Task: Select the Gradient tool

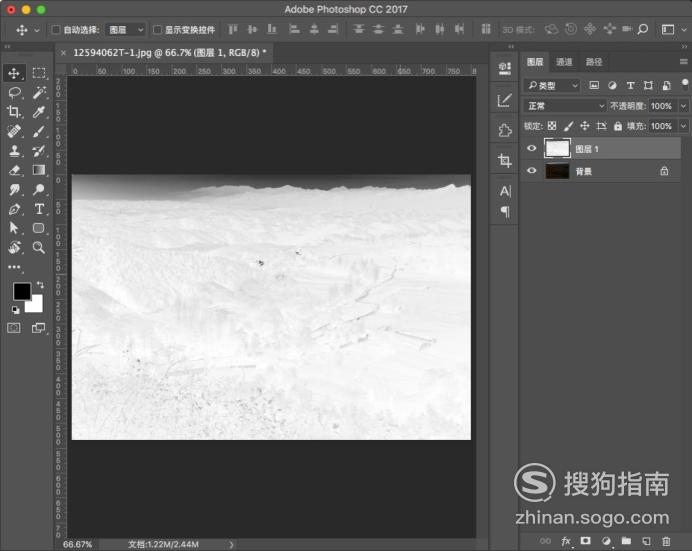Action: 39,170
